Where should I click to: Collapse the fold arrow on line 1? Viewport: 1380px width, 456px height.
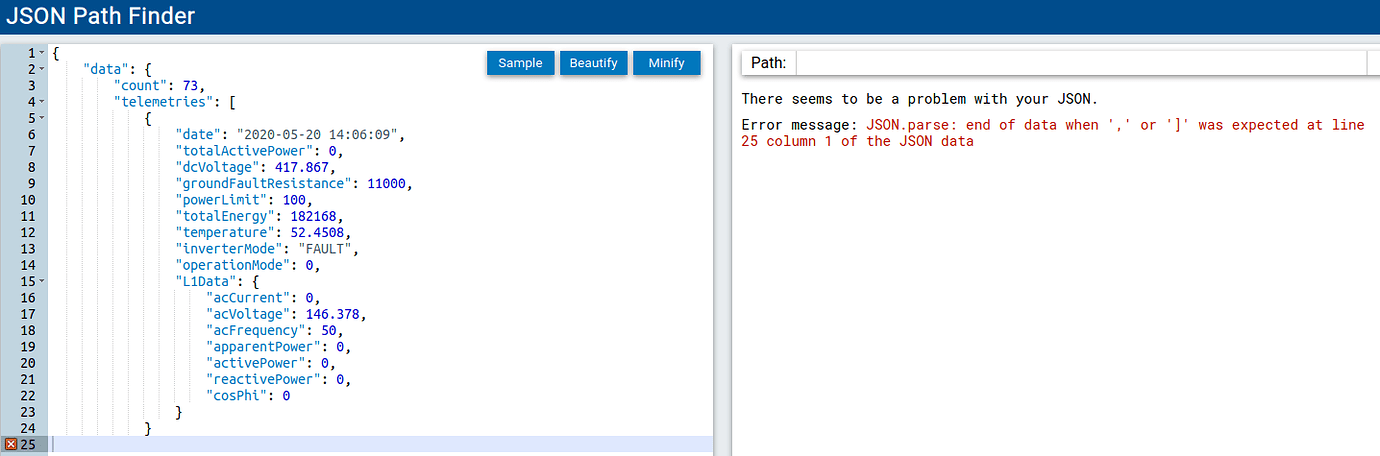click(42, 53)
